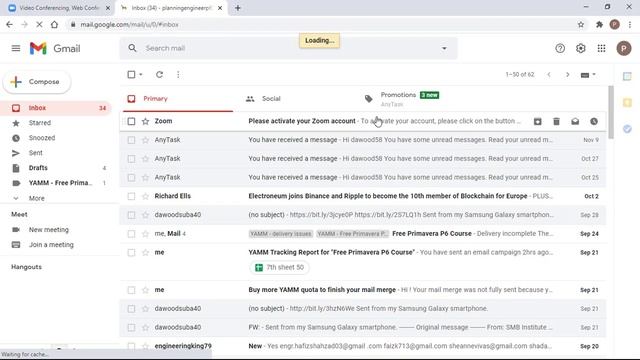Open the 7th sheet 50 attachment chip

click(280, 268)
